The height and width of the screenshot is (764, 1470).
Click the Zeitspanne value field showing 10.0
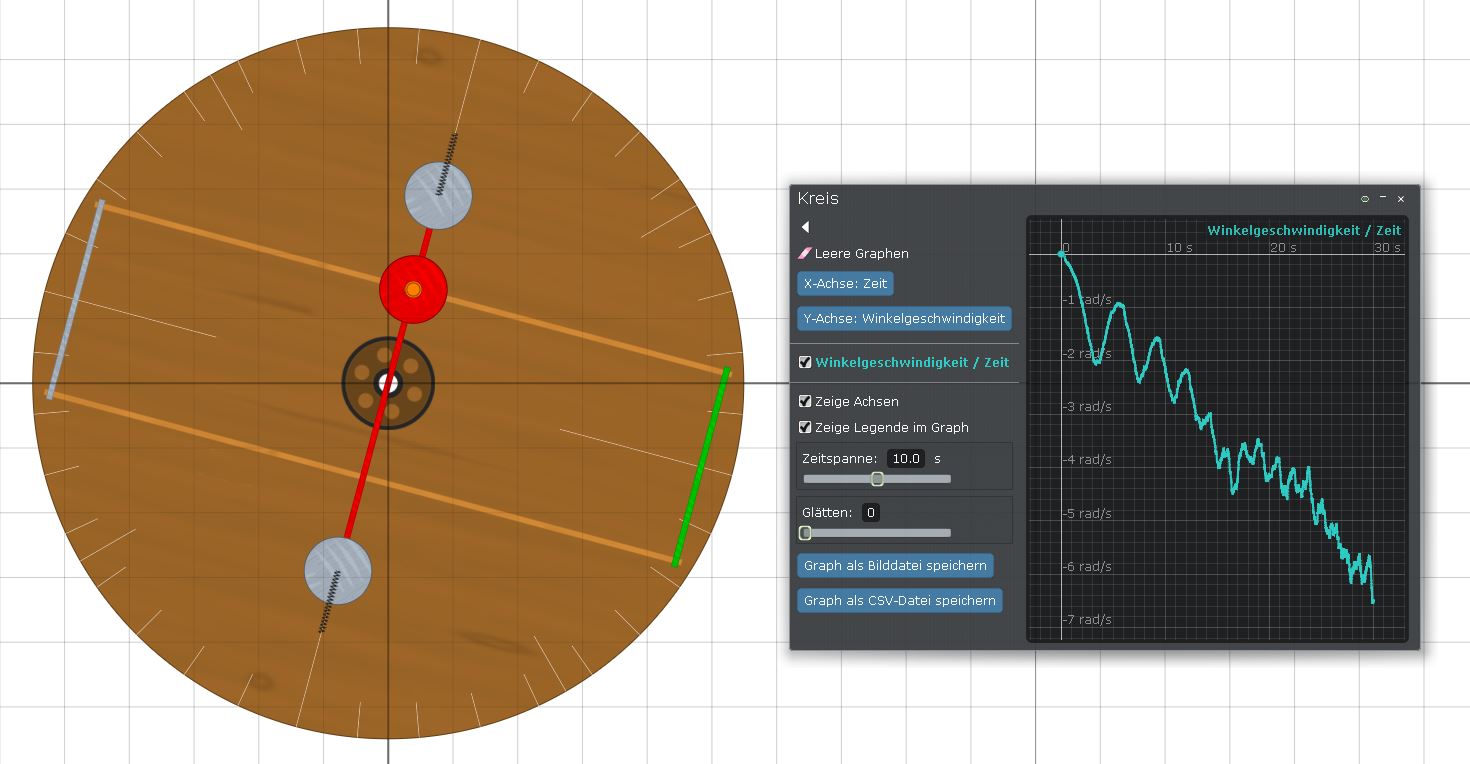coord(906,459)
